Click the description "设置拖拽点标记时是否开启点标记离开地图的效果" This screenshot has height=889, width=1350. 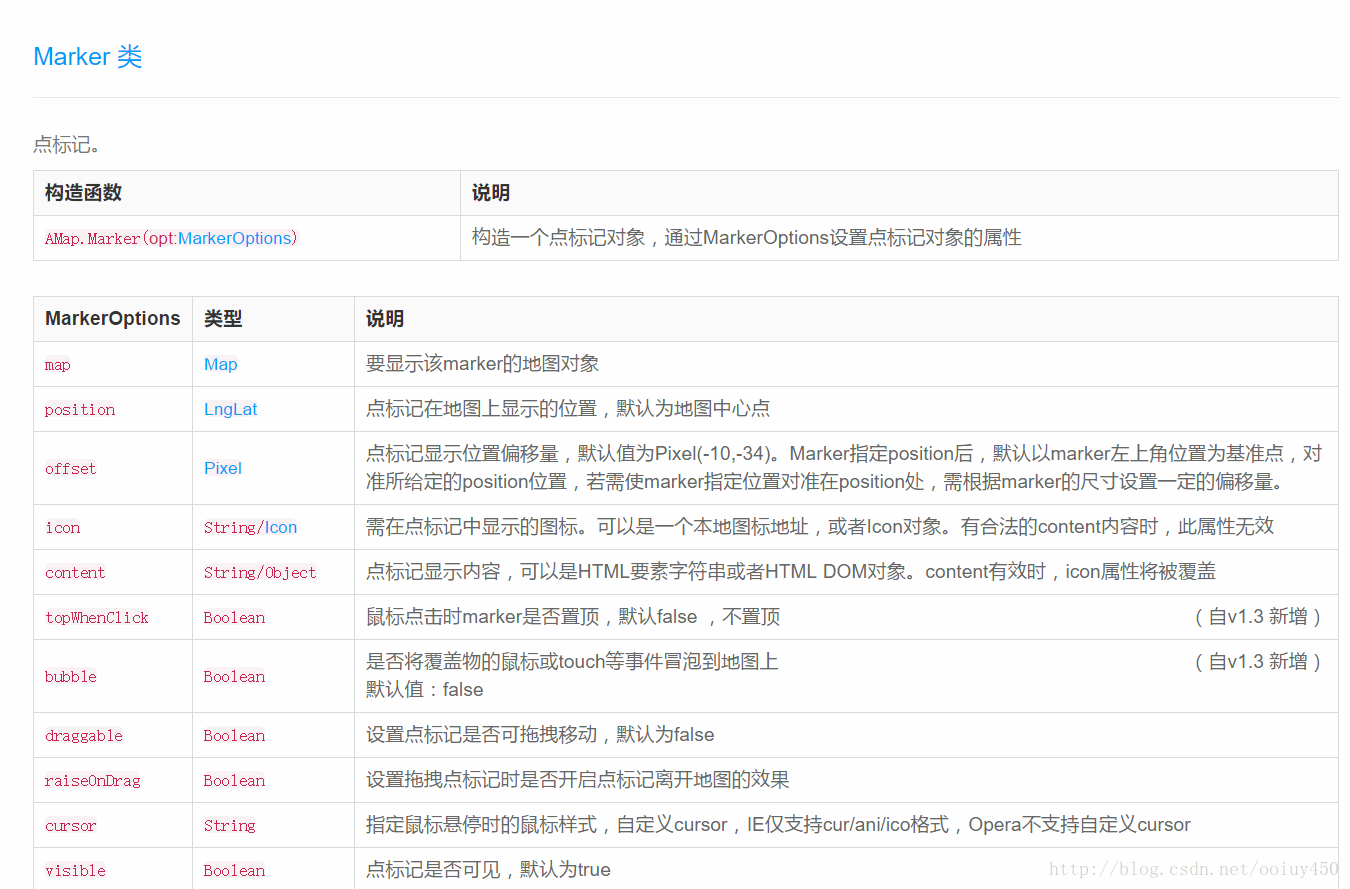(578, 780)
